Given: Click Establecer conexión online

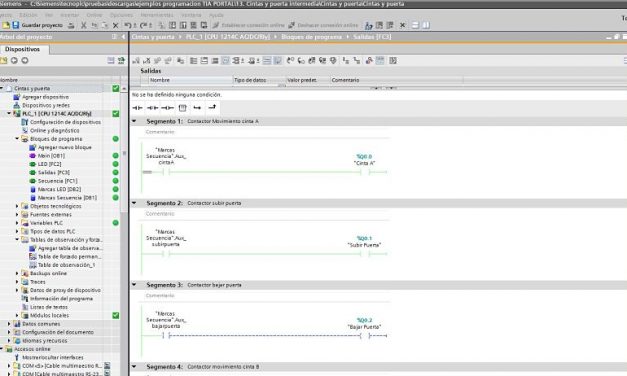Looking at the screenshot, I should [x=248, y=25].
